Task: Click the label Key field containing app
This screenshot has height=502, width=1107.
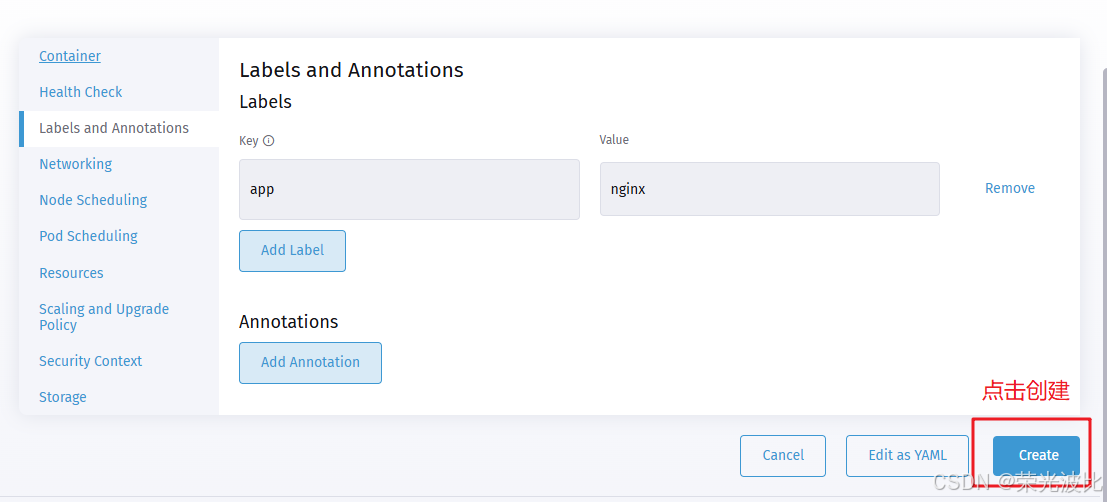Action: (409, 189)
